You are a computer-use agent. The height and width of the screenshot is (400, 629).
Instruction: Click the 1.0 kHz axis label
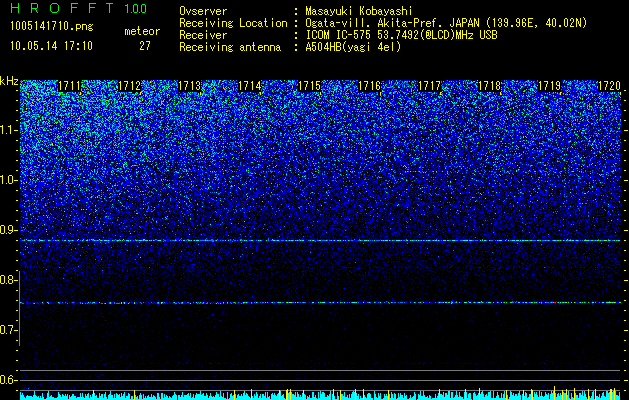coord(8,180)
